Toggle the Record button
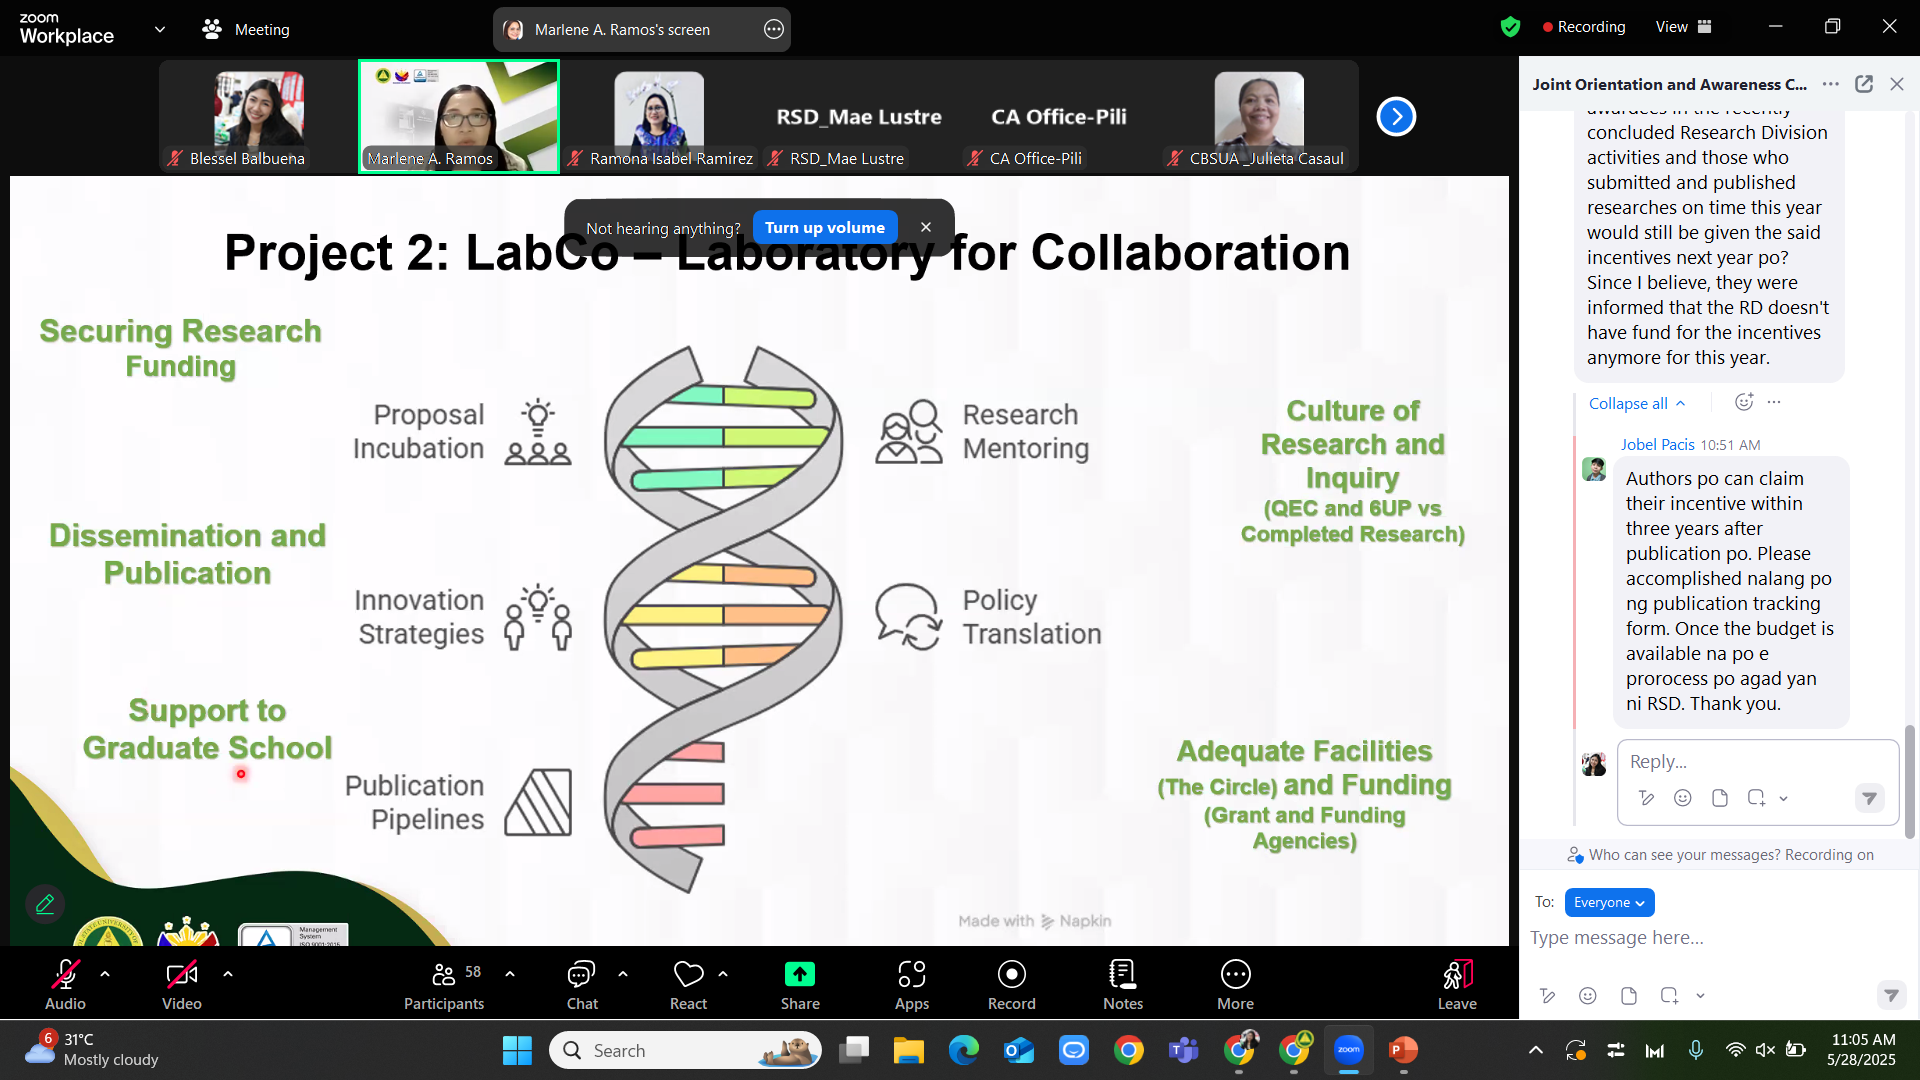The image size is (1920, 1080). [x=1011, y=975]
